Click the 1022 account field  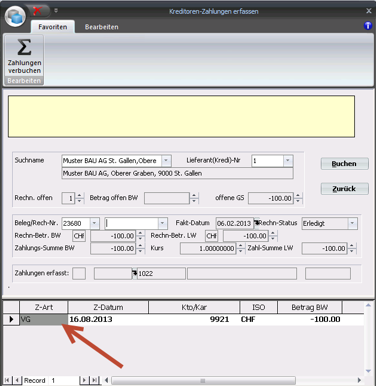pos(161,273)
